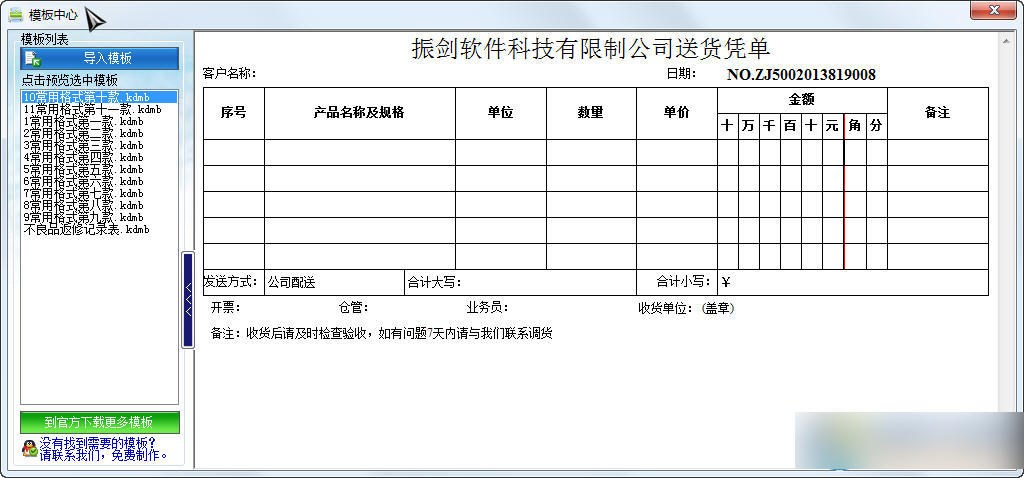
Task: Pick the 3常用格式第三款.kdmb template
Action: tap(85, 145)
